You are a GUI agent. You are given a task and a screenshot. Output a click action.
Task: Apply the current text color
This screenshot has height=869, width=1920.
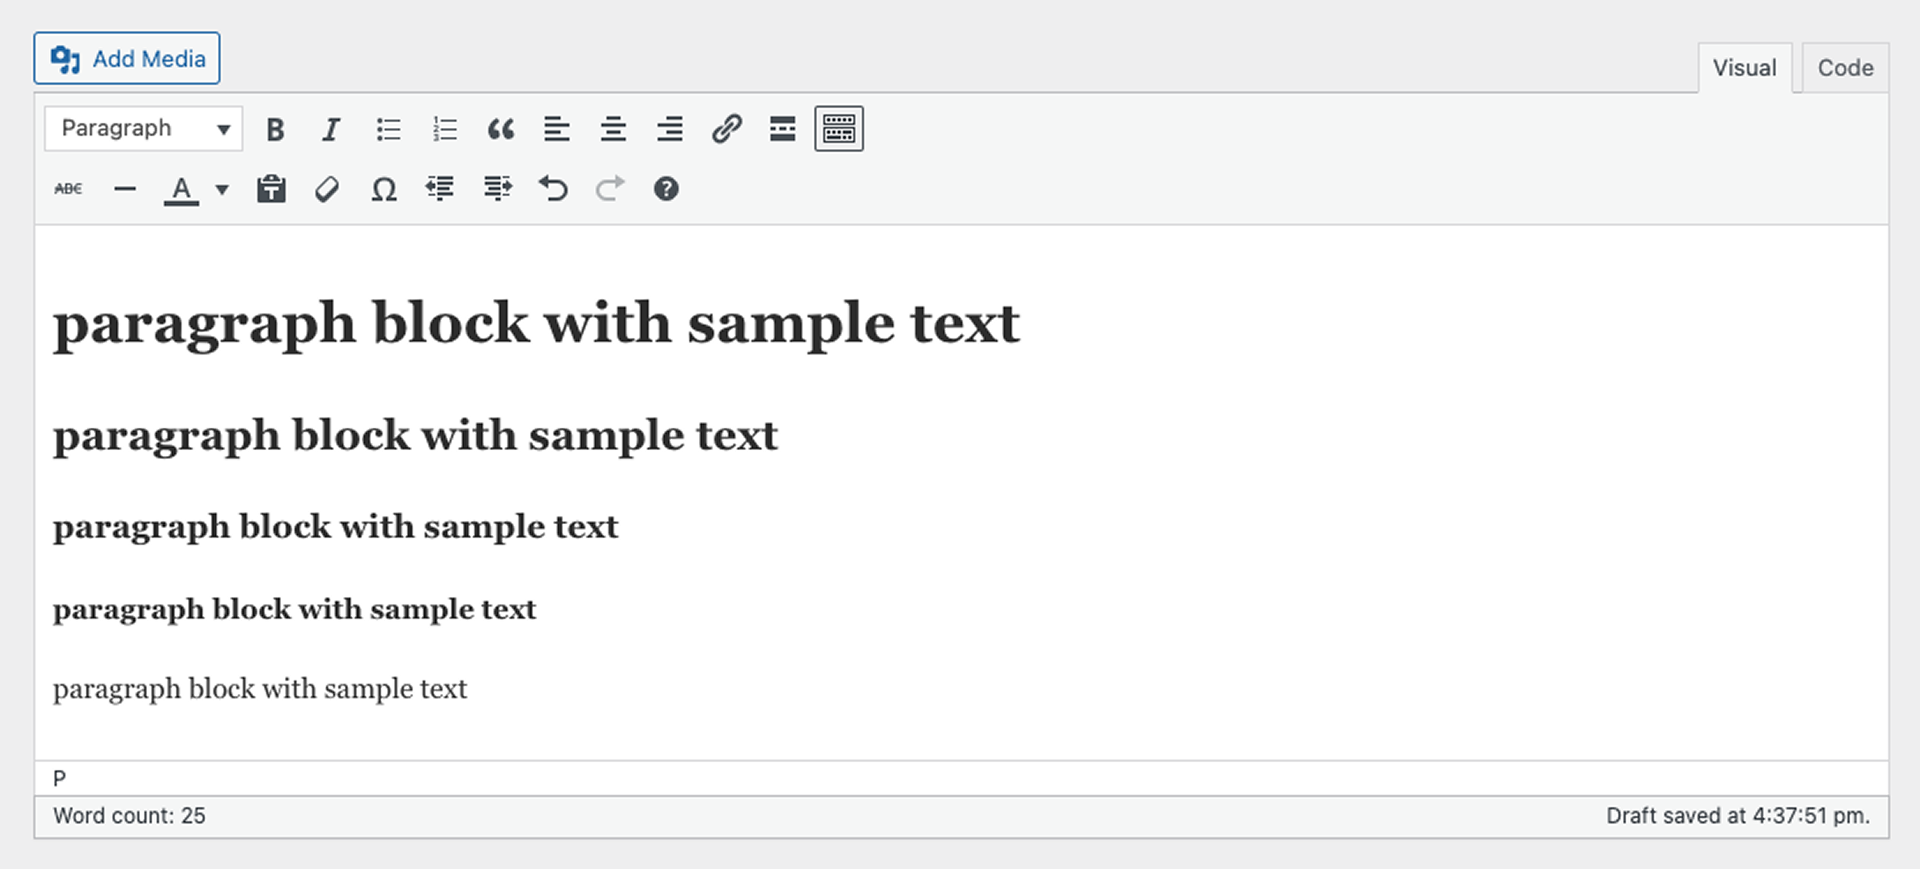(181, 189)
